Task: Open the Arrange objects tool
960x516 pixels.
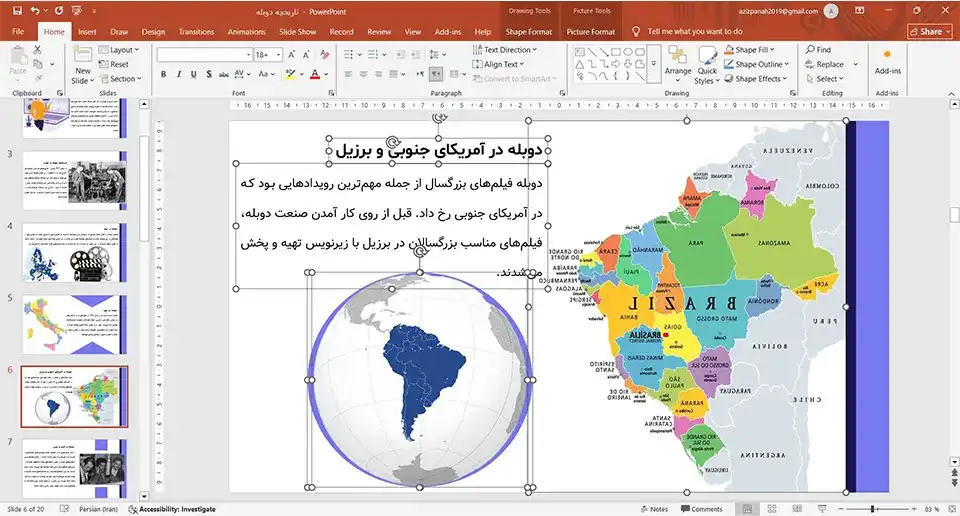Action: pyautogui.click(x=678, y=62)
